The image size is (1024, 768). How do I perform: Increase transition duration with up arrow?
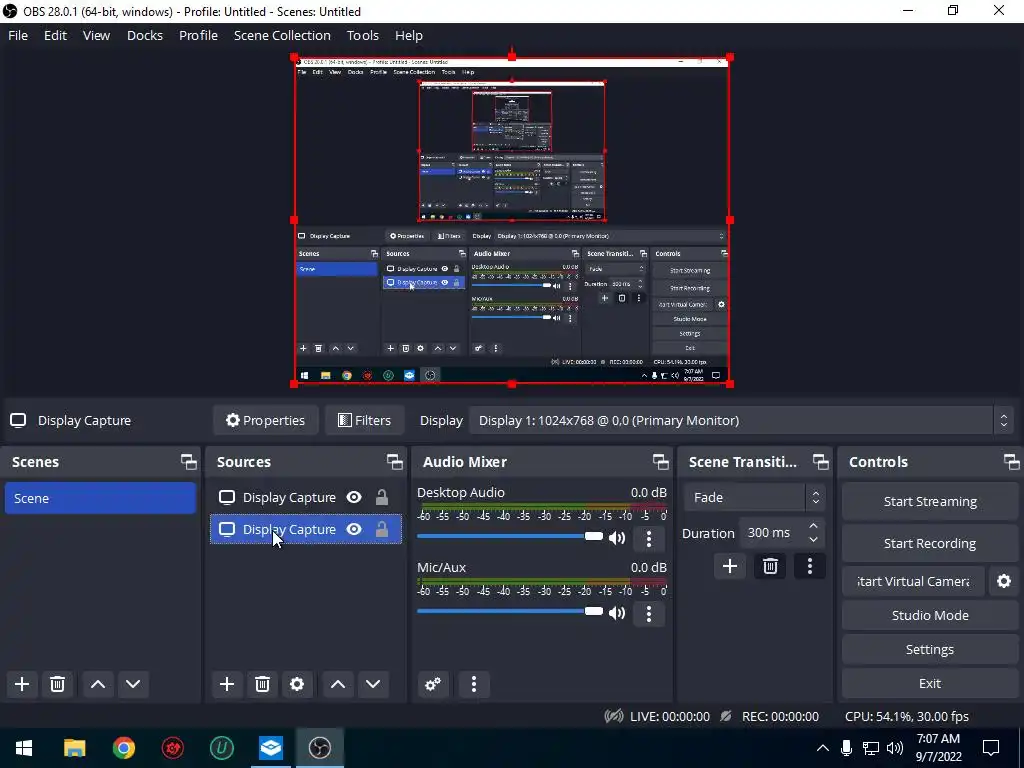(813, 526)
